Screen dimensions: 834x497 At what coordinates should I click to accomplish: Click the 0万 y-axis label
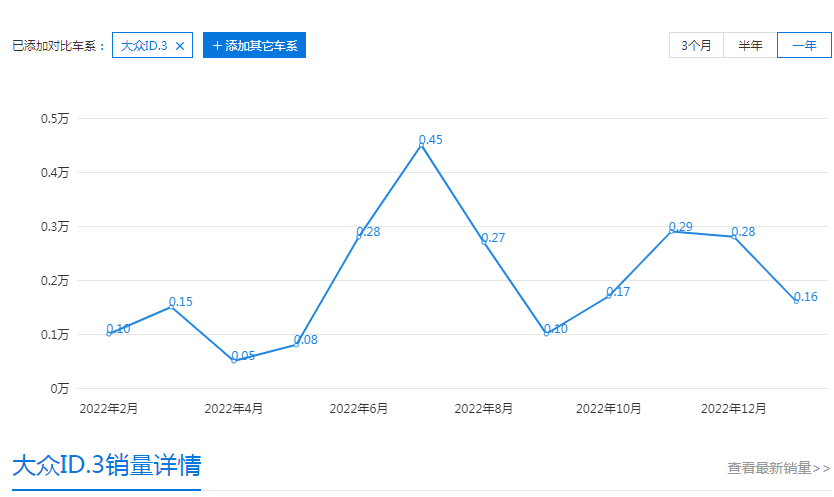pos(60,389)
